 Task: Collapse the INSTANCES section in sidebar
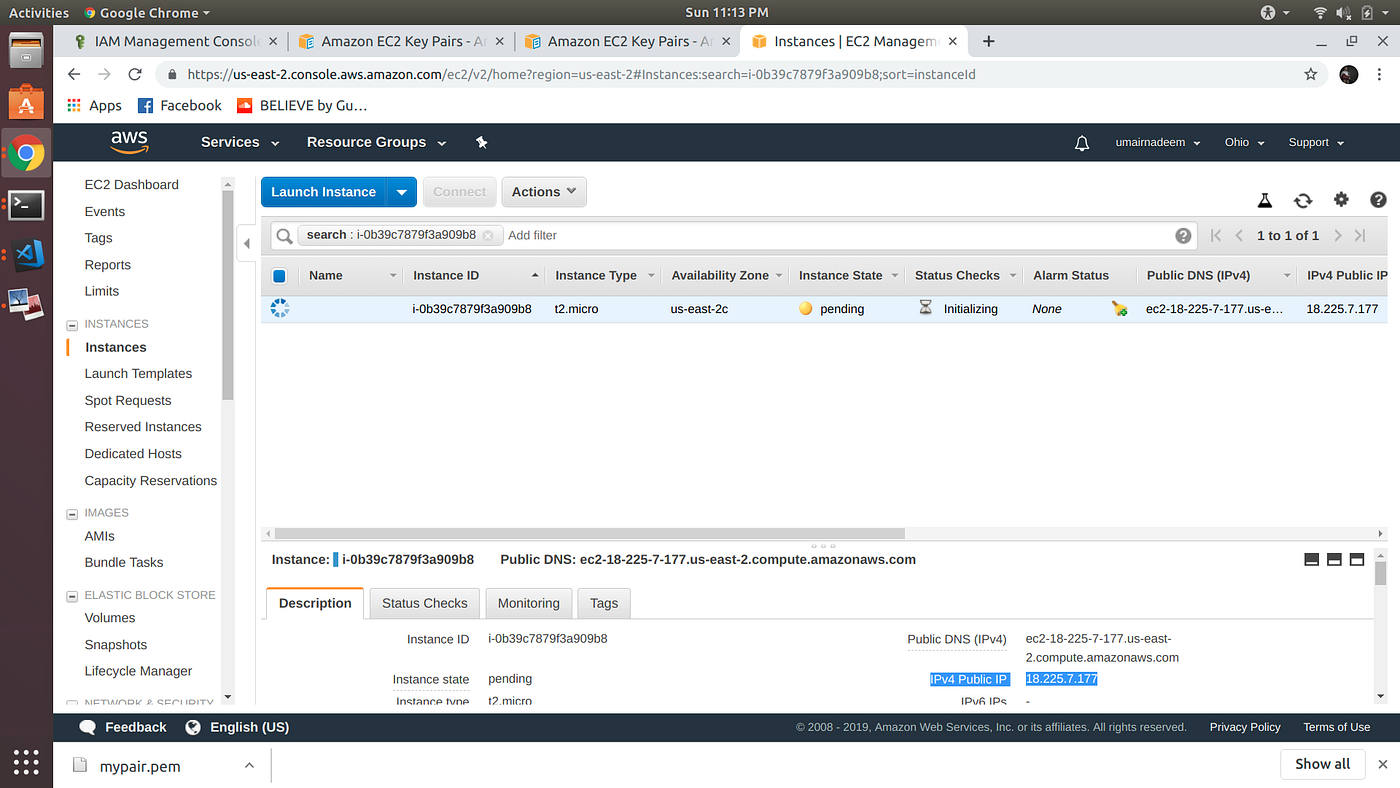point(71,323)
